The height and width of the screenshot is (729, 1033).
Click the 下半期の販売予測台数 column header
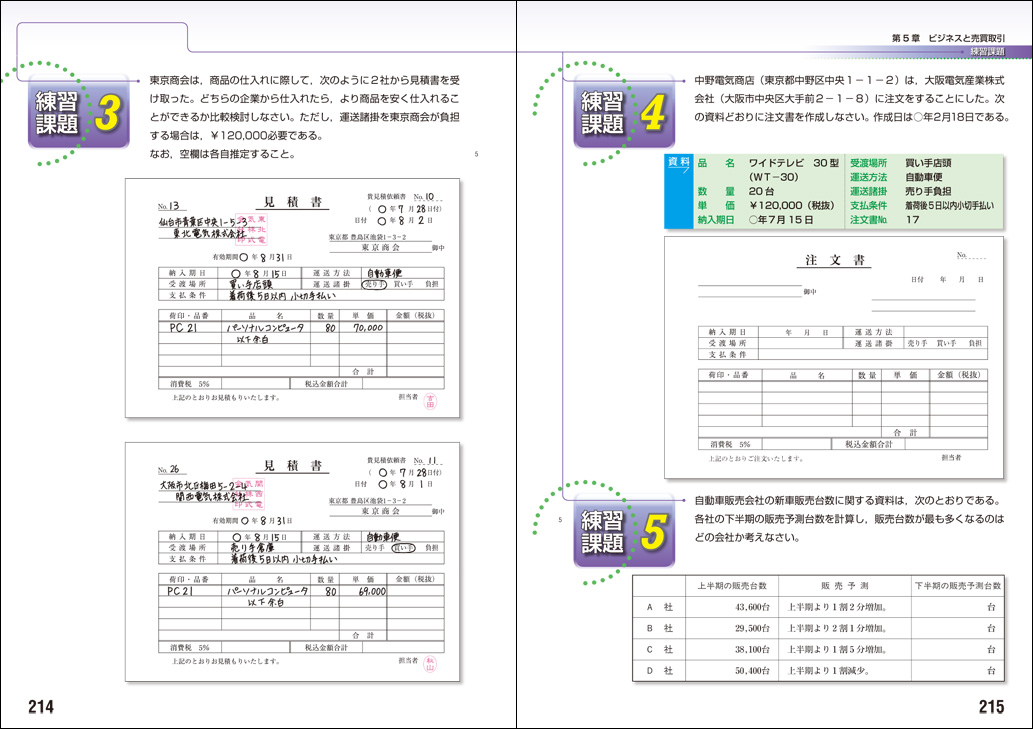[x=958, y=585]
